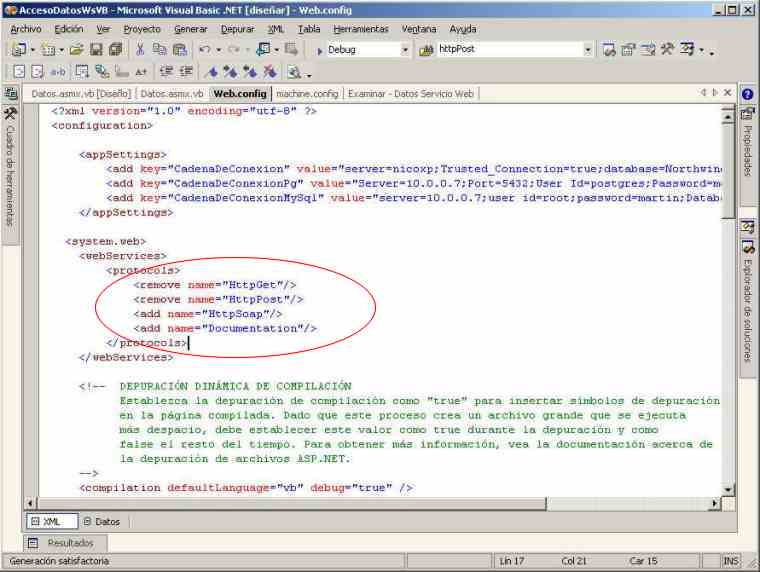This screenshot has width=760, height=572.
Task: Expand the toolbar options arrow after the window icons
Action: point(712,52)
